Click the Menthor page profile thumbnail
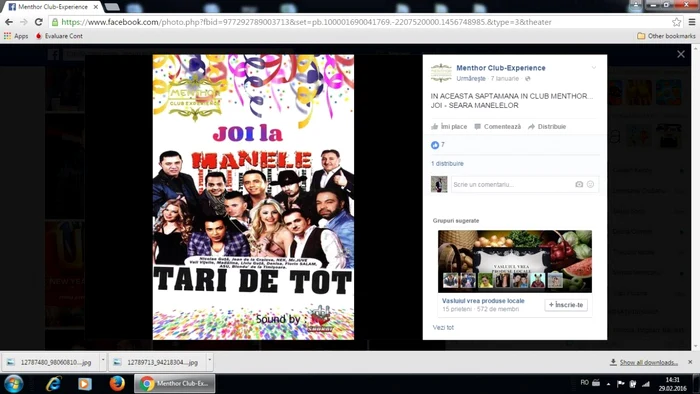 coord(441,73)
